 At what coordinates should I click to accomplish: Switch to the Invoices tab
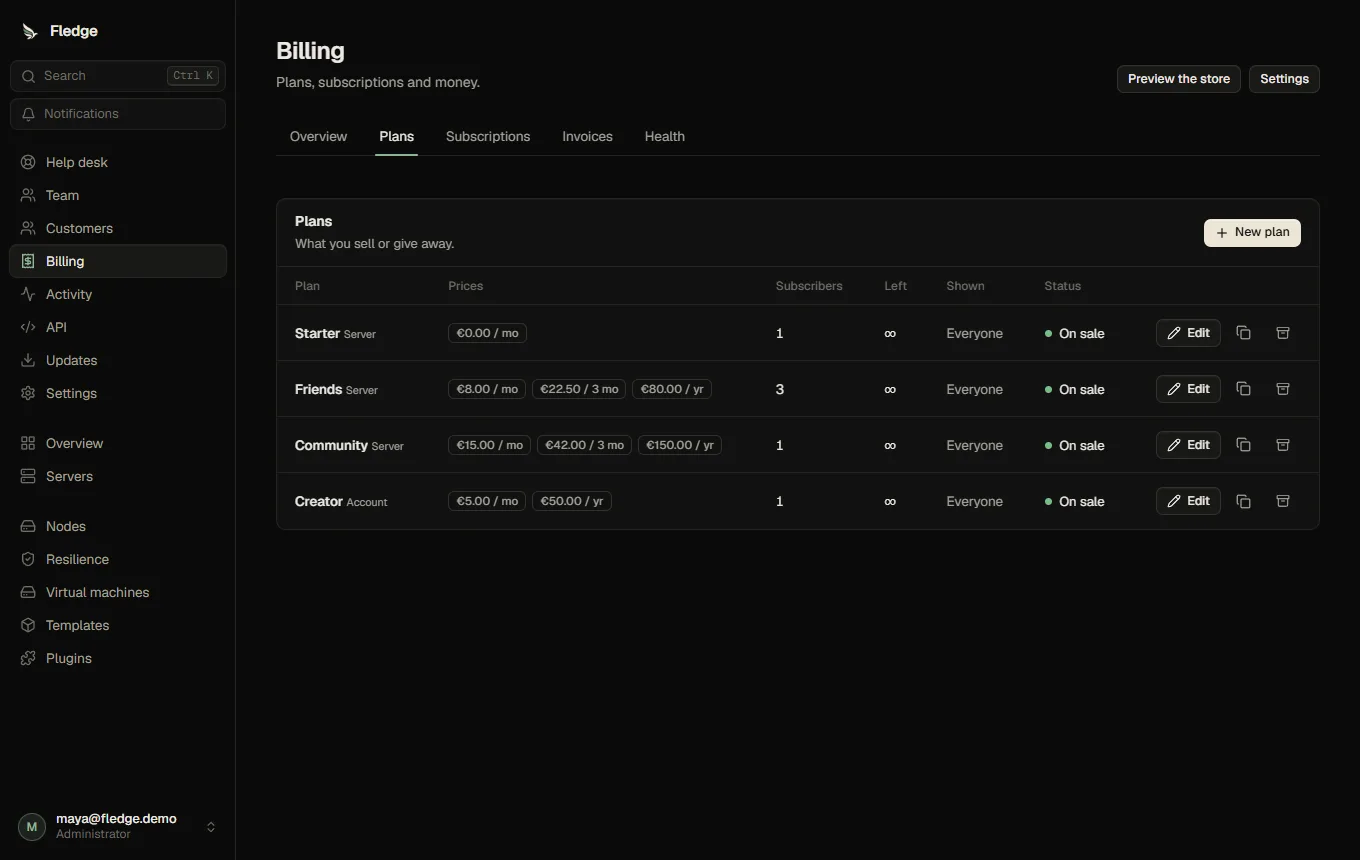tap(587, 136)
